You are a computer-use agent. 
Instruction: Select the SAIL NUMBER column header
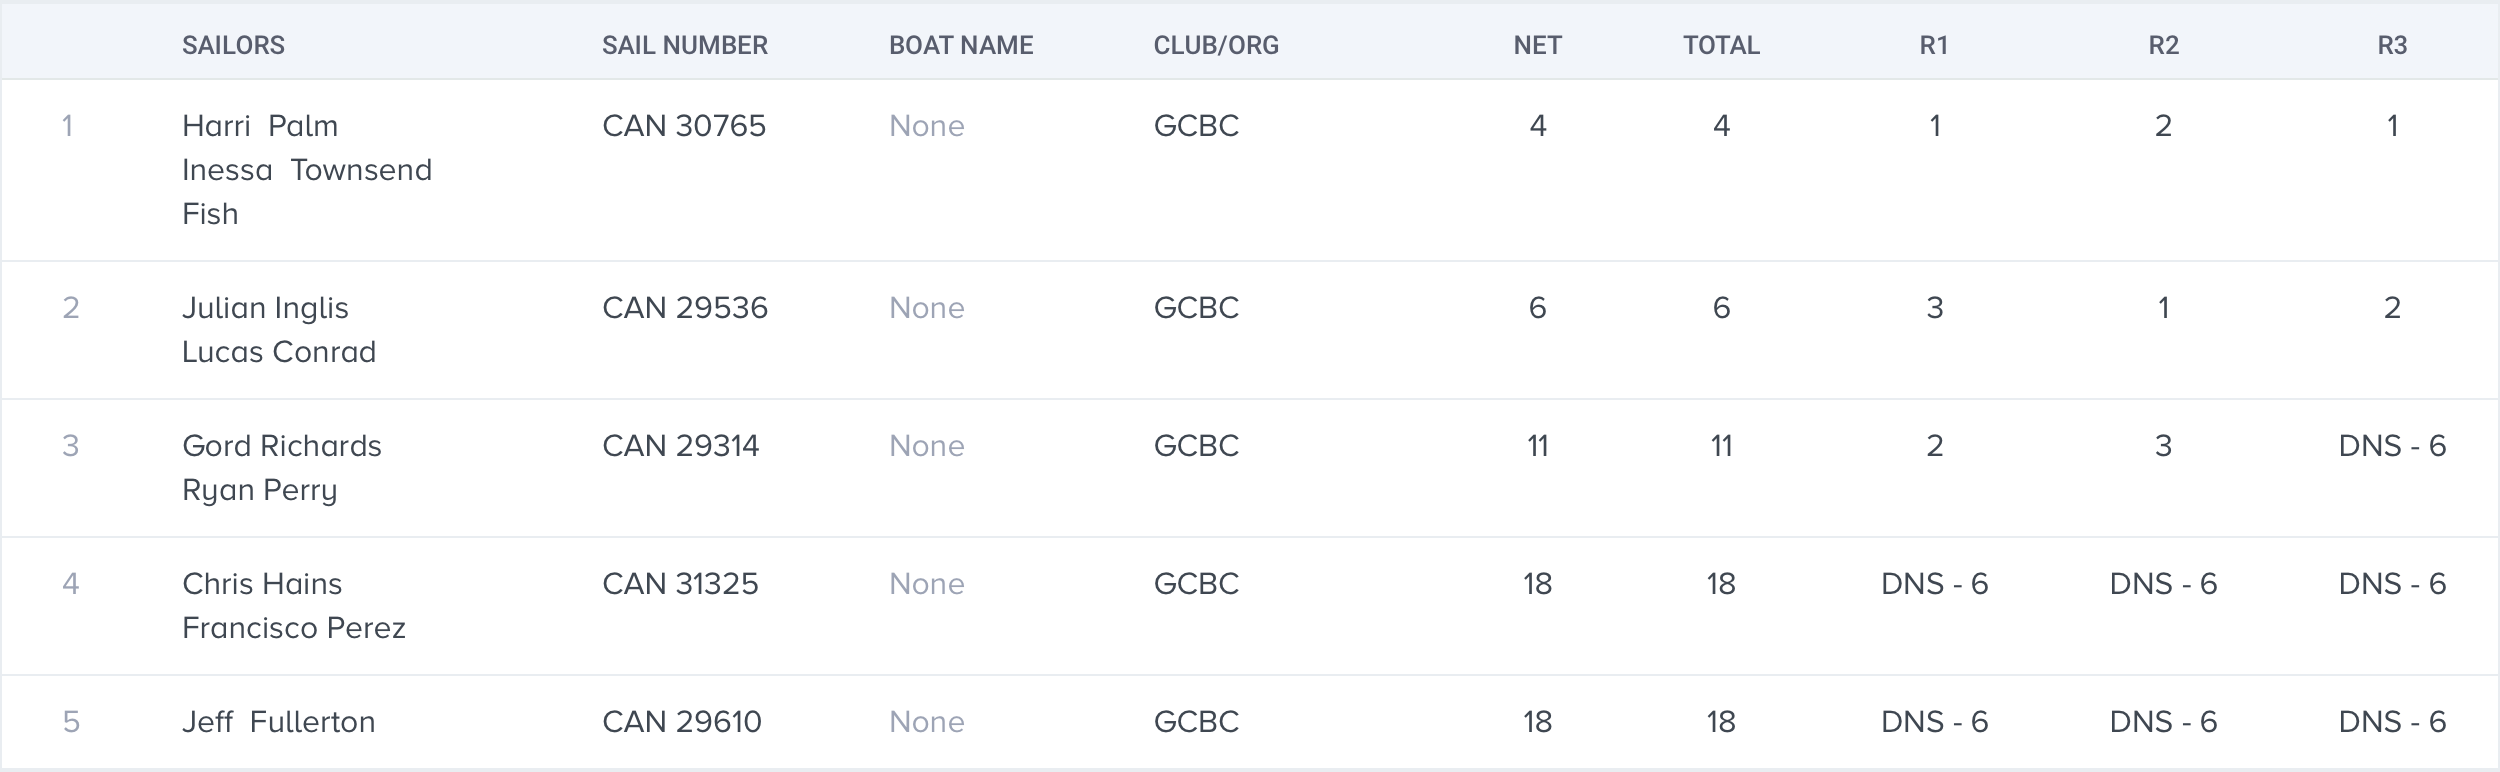click(685, 45)
